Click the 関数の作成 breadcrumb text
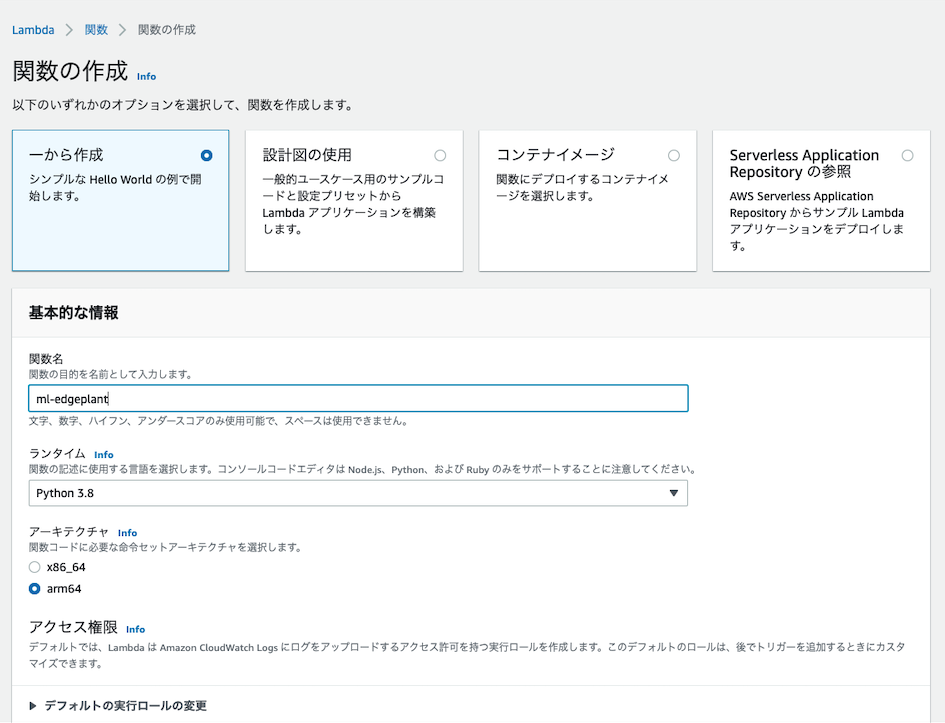Image resolution: width=945 pixels, height=723 pixels. tap(167, 30)
